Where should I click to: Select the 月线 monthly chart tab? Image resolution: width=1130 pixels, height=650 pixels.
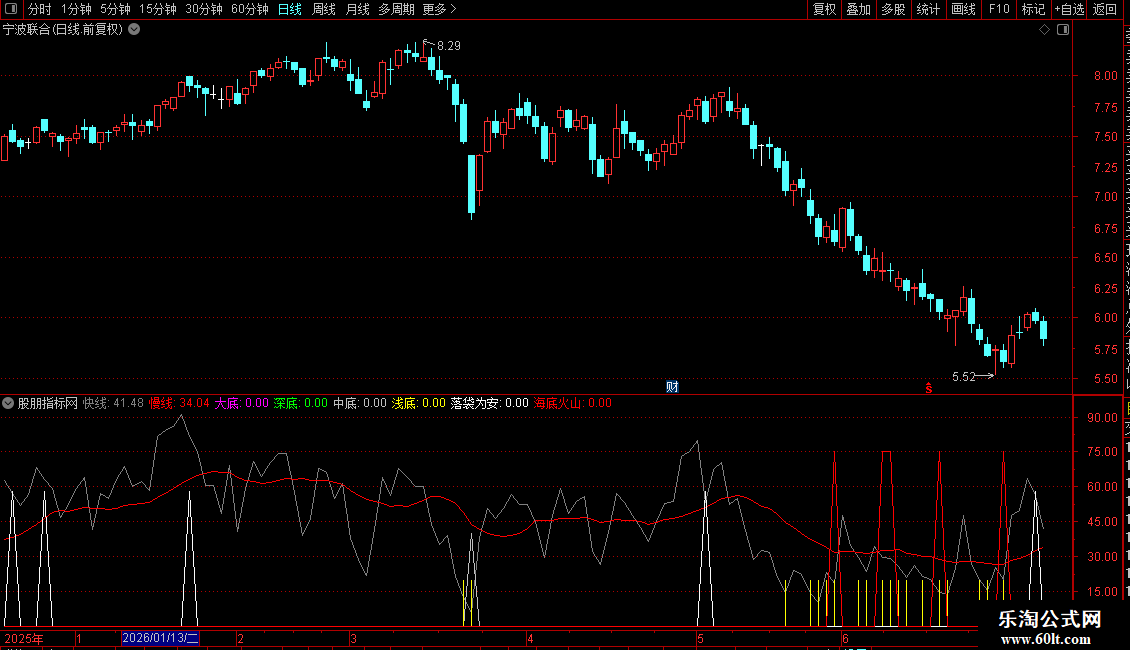click(357, 9)
